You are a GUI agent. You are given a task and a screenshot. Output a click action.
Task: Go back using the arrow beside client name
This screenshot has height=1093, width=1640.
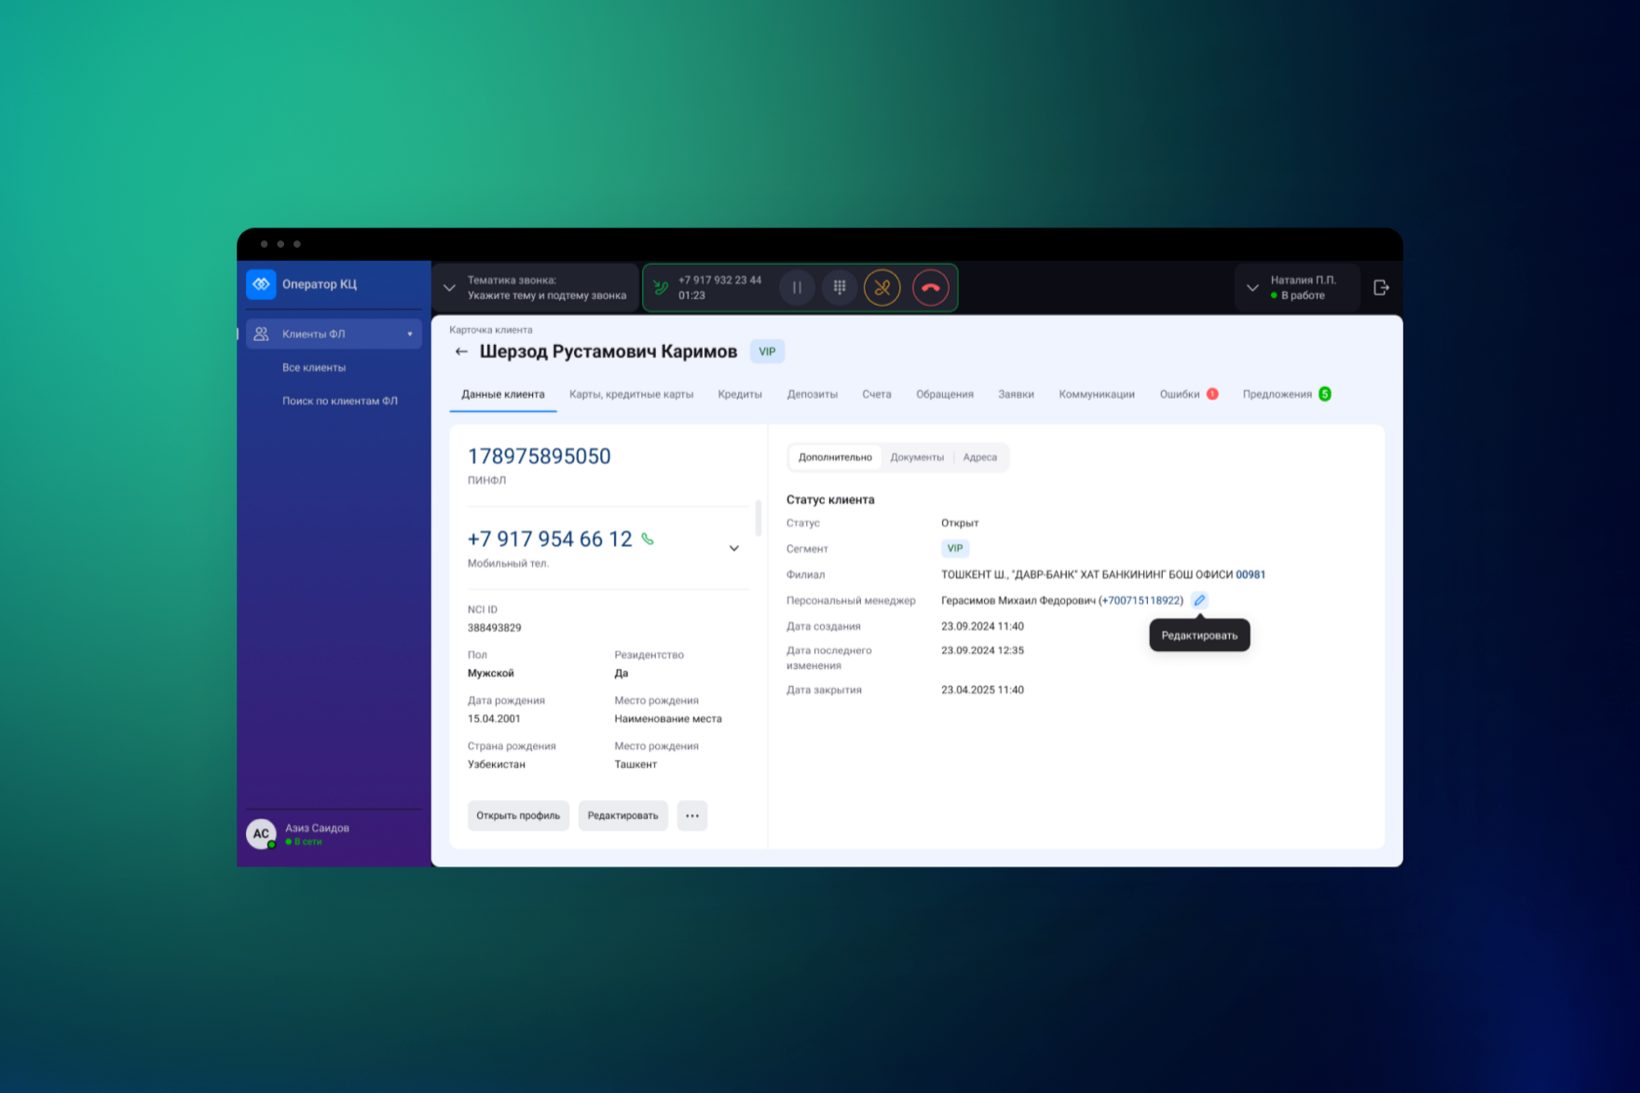[461, 352]
